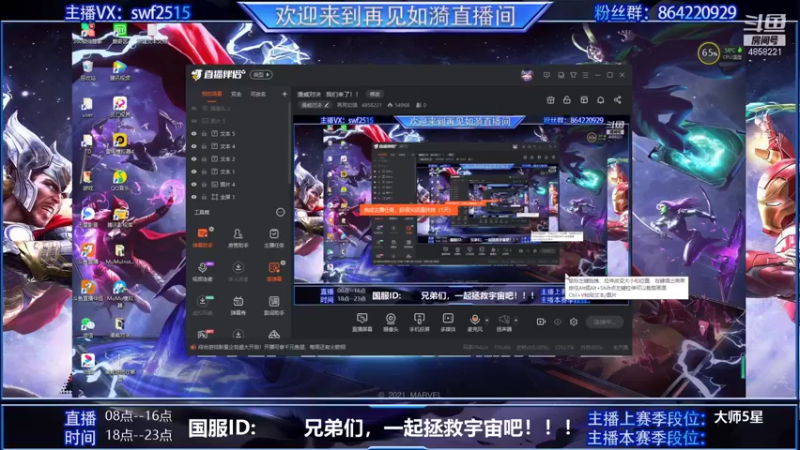
Task: Share the live room
Action: pos(617,100)
